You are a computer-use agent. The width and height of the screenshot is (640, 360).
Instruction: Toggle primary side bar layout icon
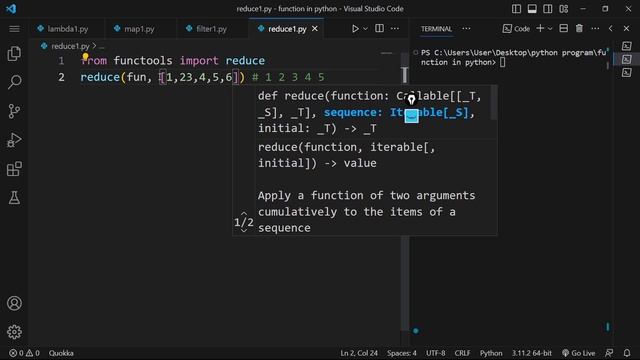click(516, 9)
